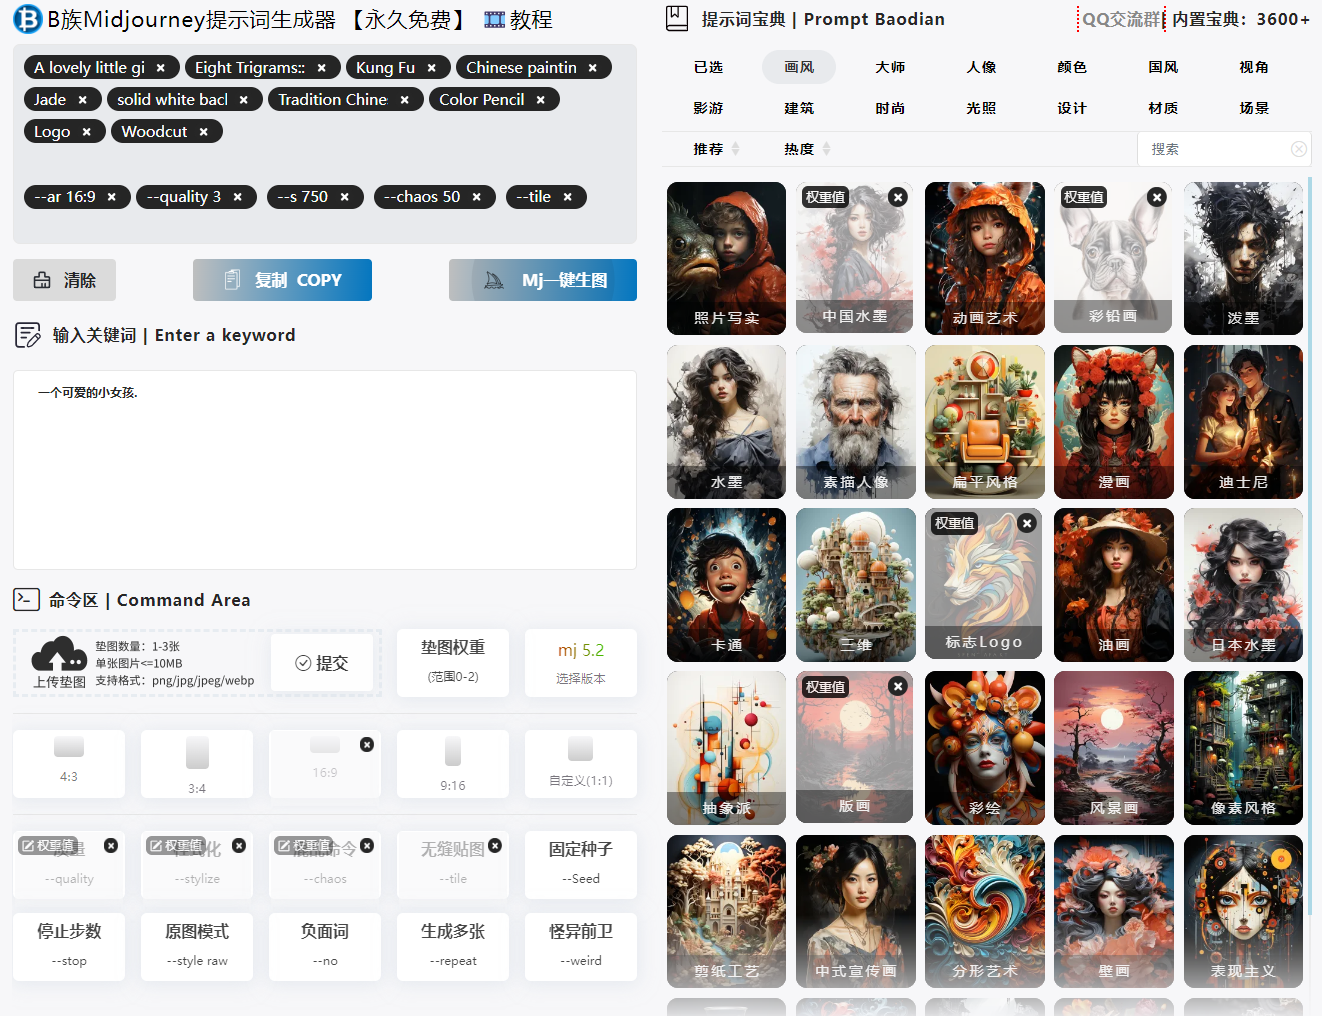
Task: Open the mj 5.2 version selector
Action: point(580,662)
